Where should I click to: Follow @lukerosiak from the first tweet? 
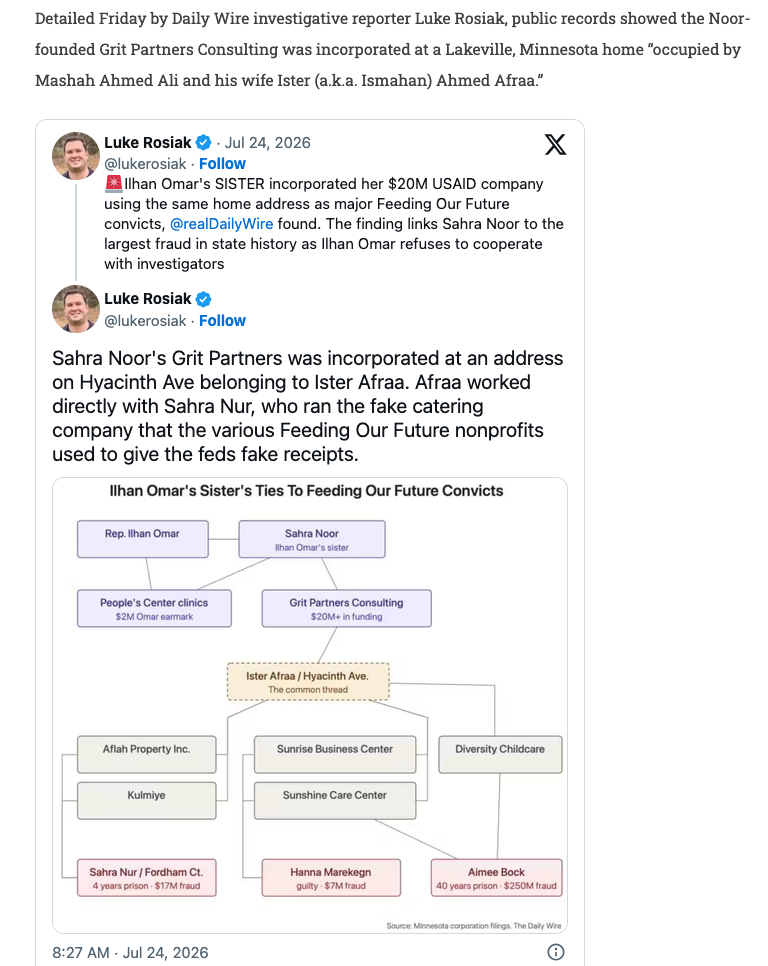(x=222, y=164)
